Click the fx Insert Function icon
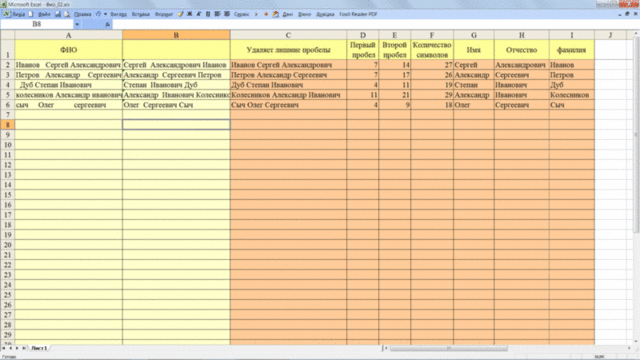Image resolution: width=640 pixels, height=360 pixels. (x=107, y=24)
